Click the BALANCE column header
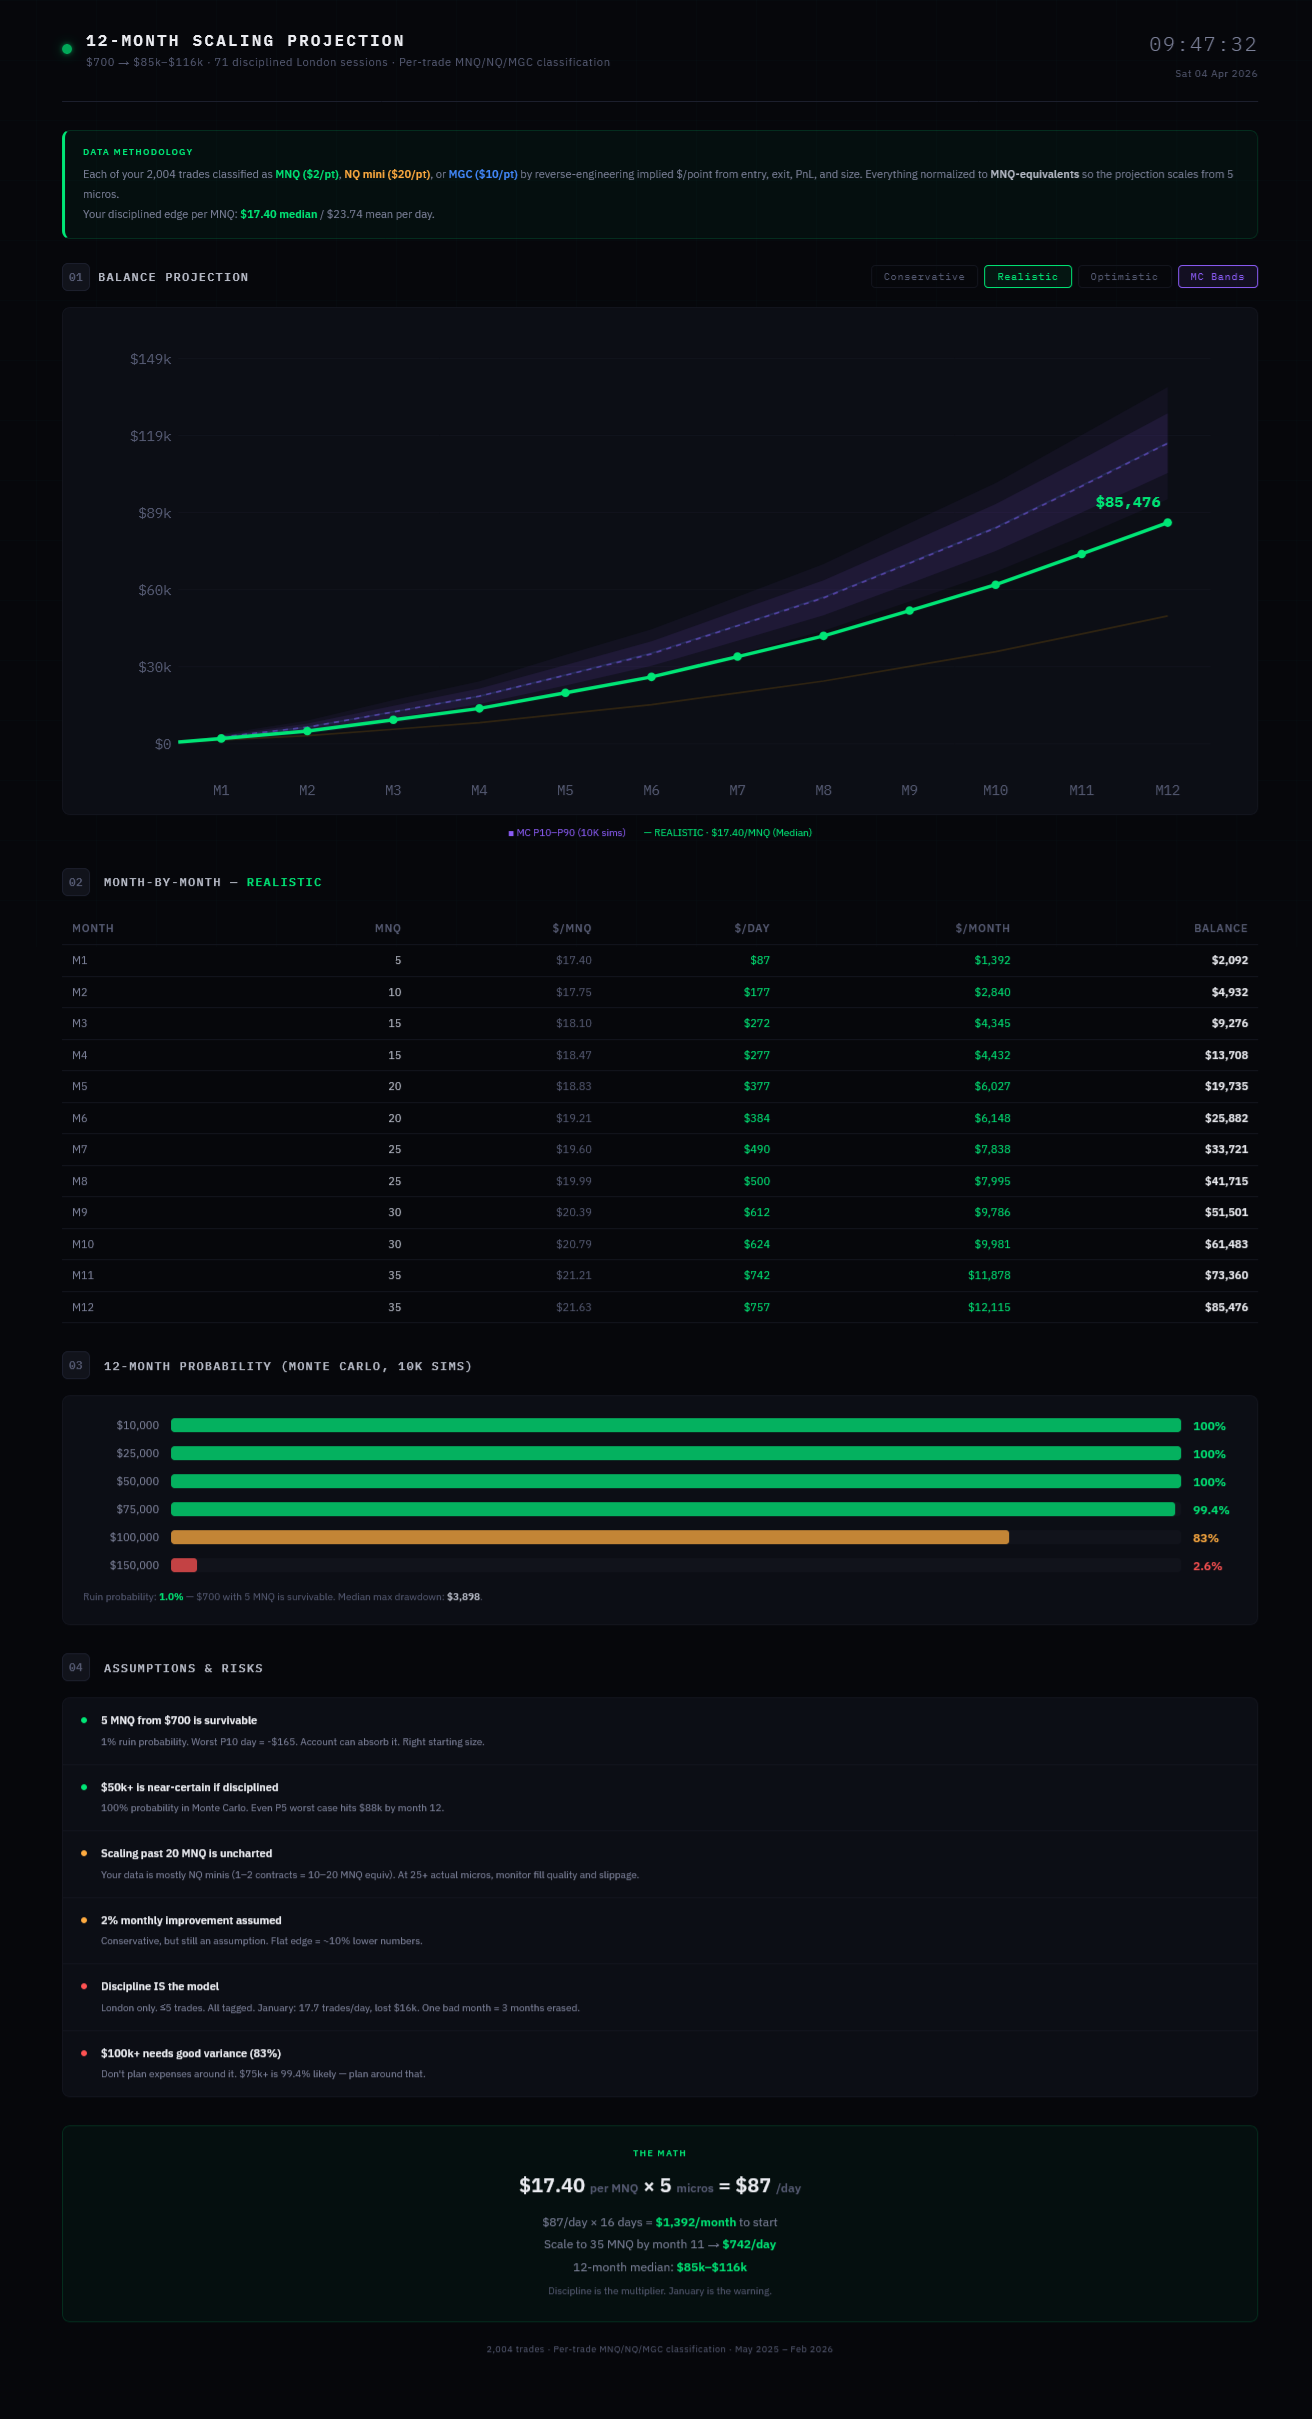 point(1220,929)
